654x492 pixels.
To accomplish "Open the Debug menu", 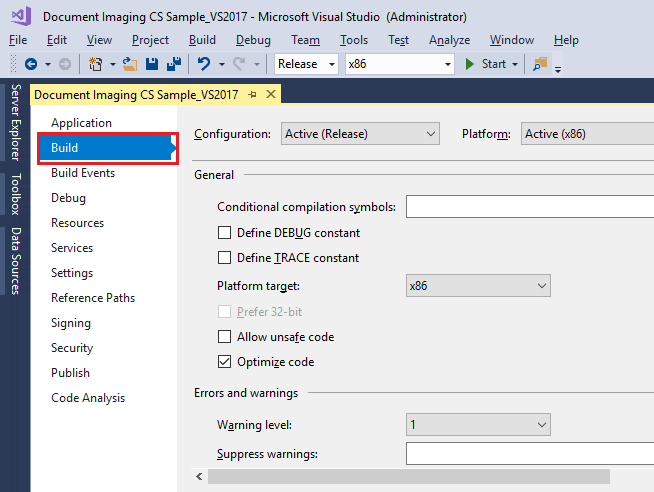I will tap(253, 40).
